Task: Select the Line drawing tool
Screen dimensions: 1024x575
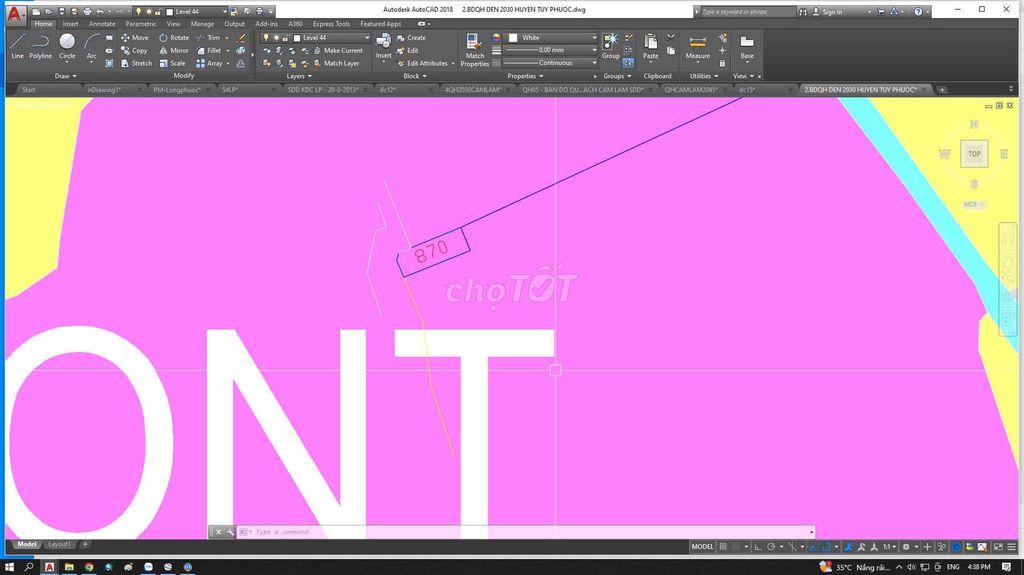Action: pyautogui.click(x=18, y=46)
